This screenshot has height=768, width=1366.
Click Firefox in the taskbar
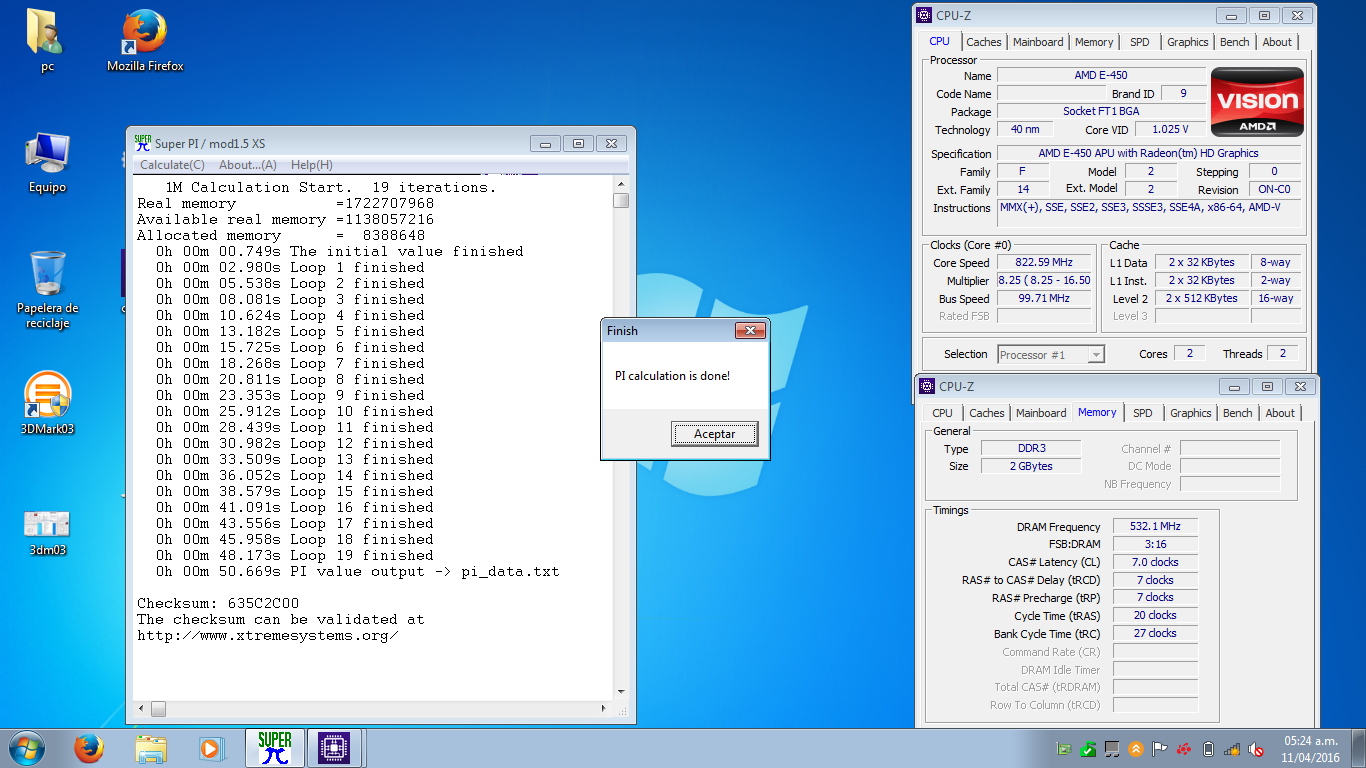click(89, 748)
